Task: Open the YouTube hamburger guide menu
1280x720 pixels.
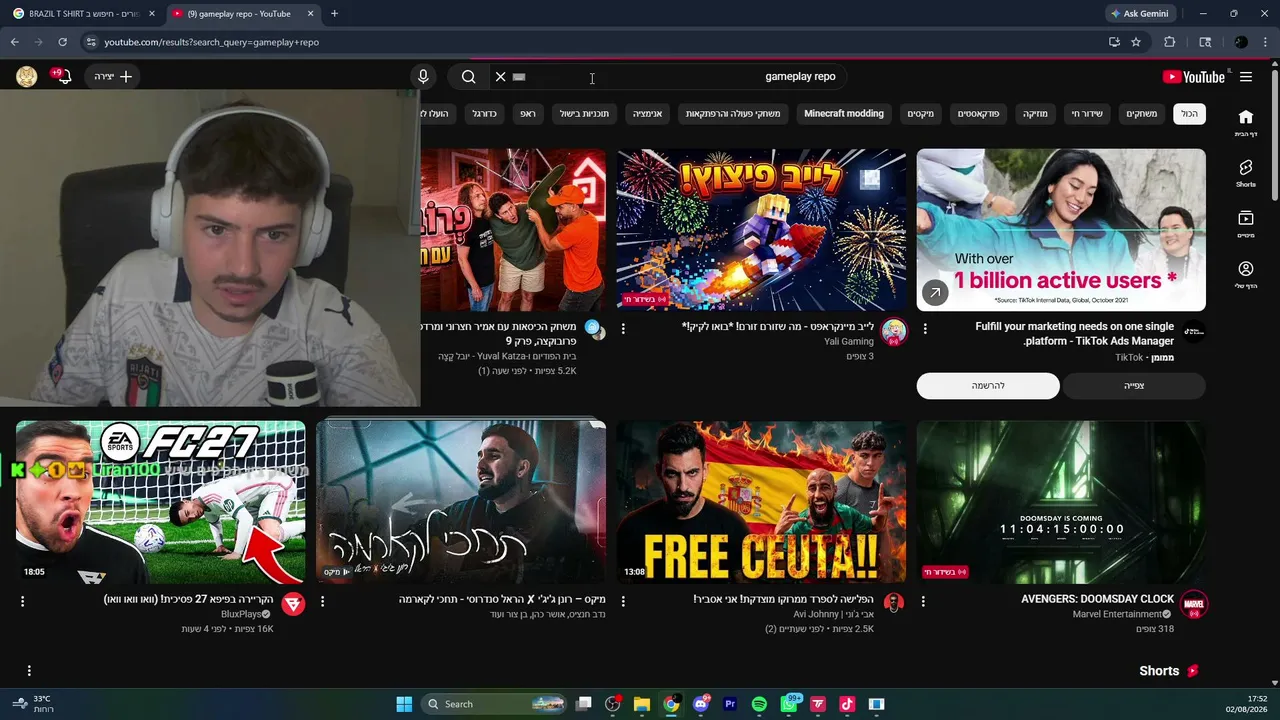Action: pos(1246,77)
